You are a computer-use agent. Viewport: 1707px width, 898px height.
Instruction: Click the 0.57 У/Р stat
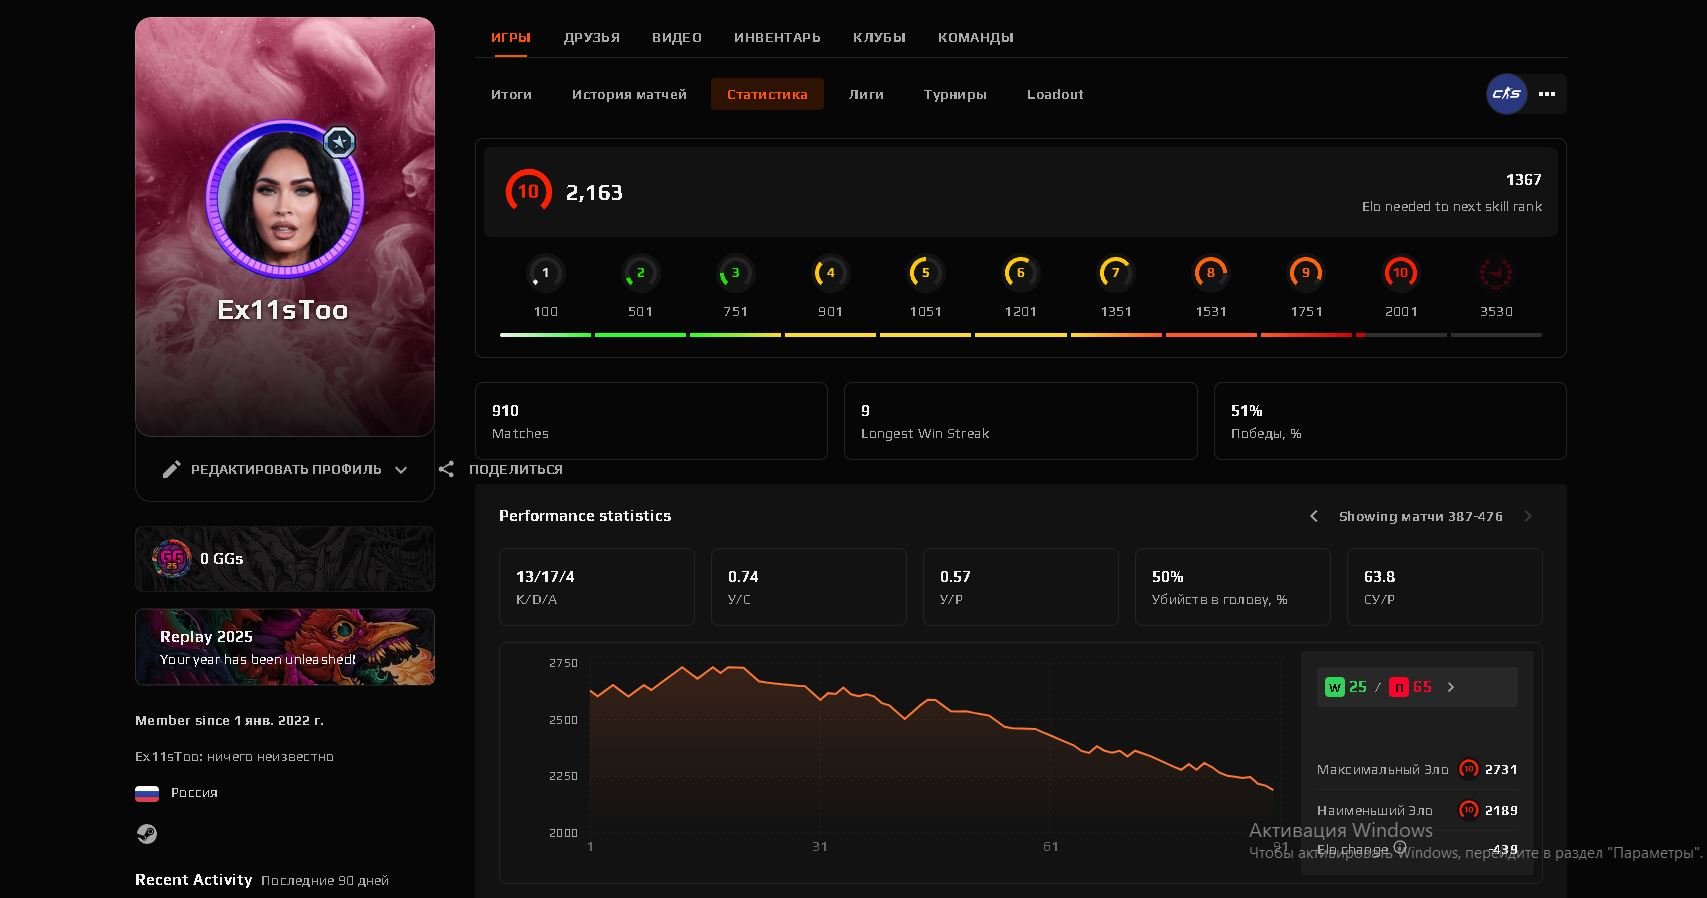[1021, 587]
